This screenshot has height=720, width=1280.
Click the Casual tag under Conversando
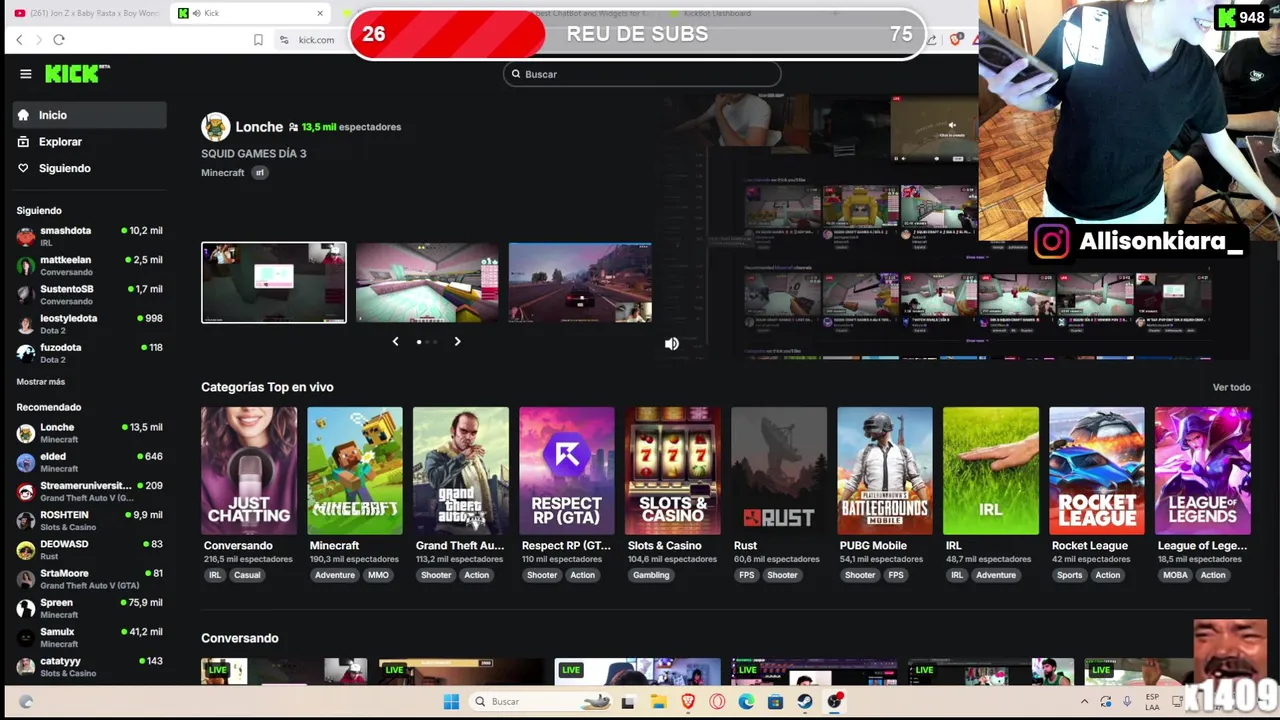pyautogui.click(x=247, y=575)
